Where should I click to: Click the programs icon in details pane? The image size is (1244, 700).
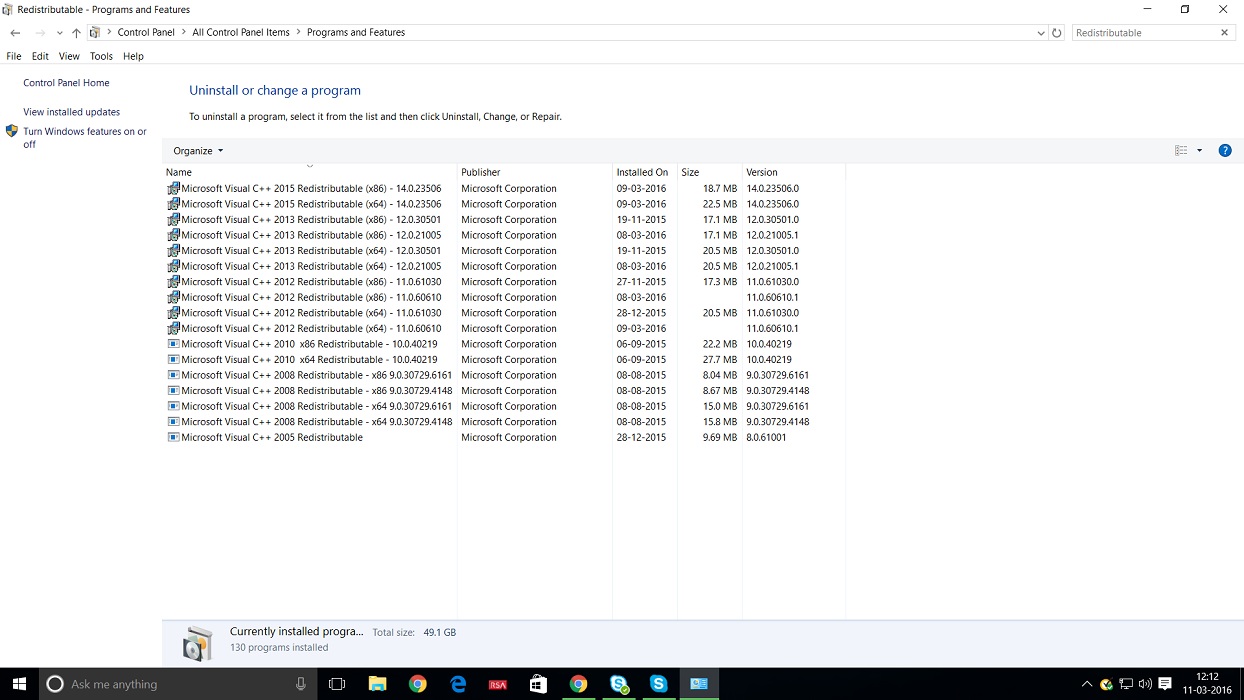coord(197,643)
